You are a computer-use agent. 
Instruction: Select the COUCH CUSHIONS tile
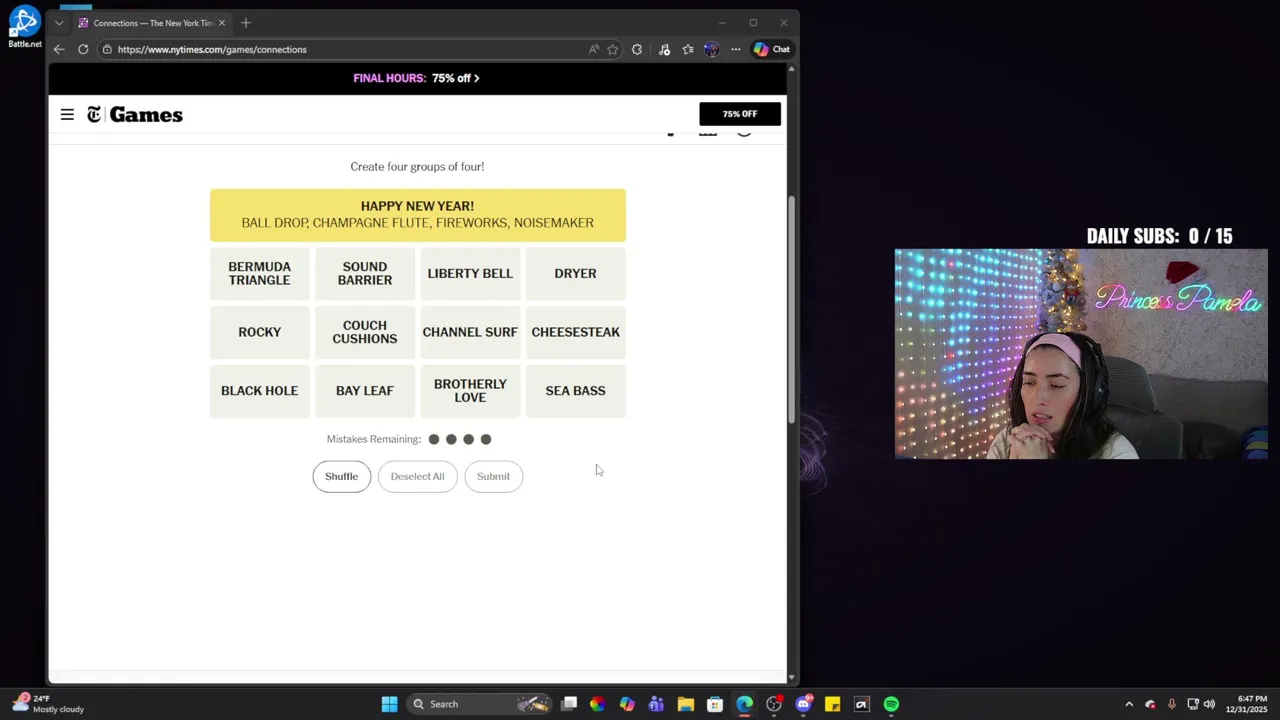point(365,332)
